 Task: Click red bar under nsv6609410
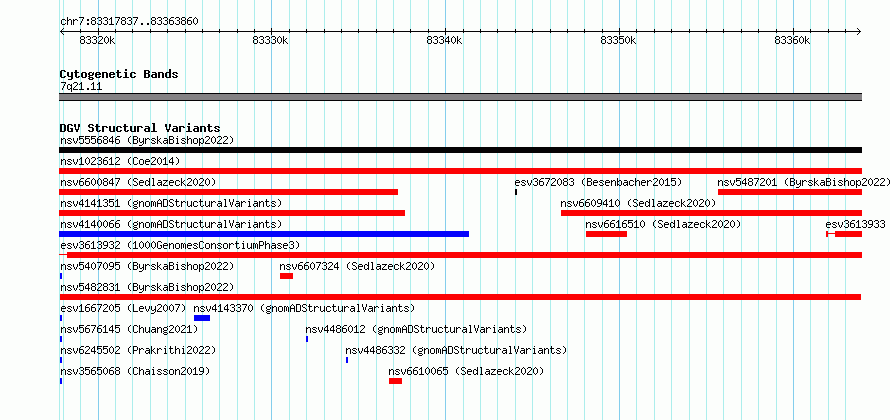(711, 213)
